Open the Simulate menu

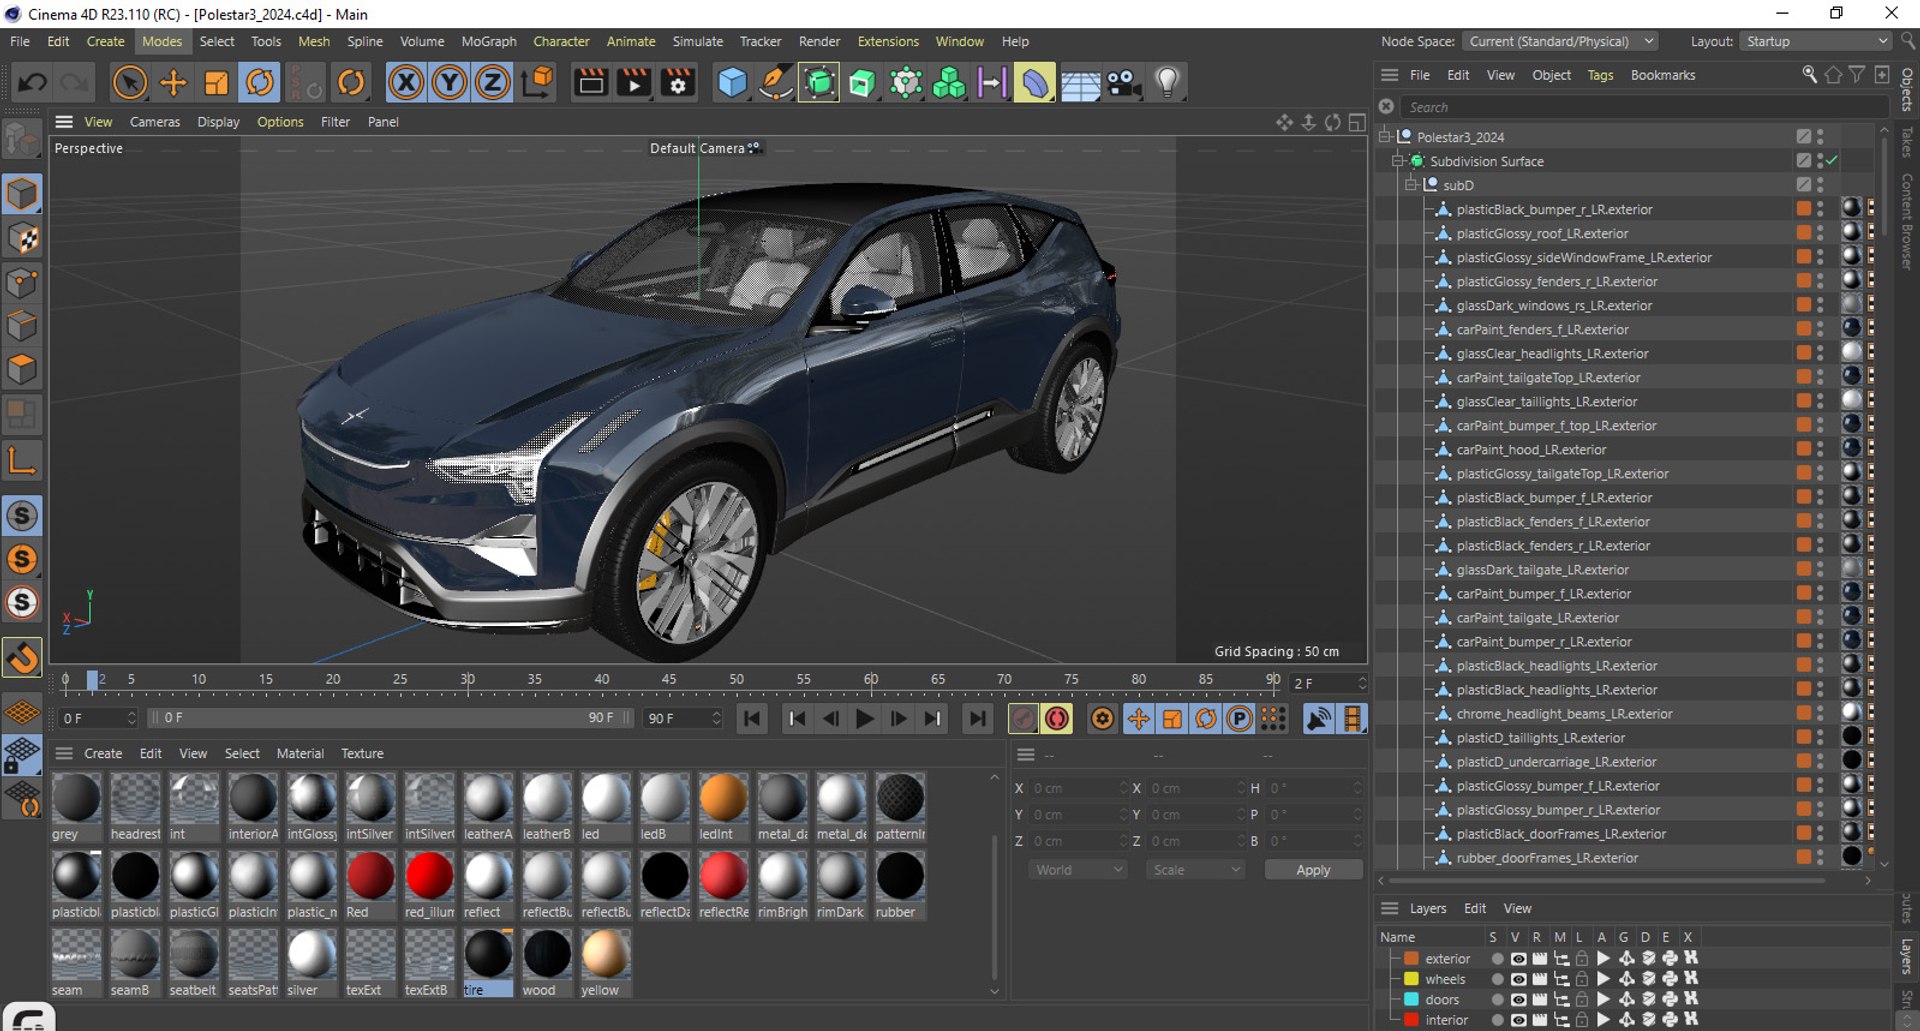click(697, 41)
